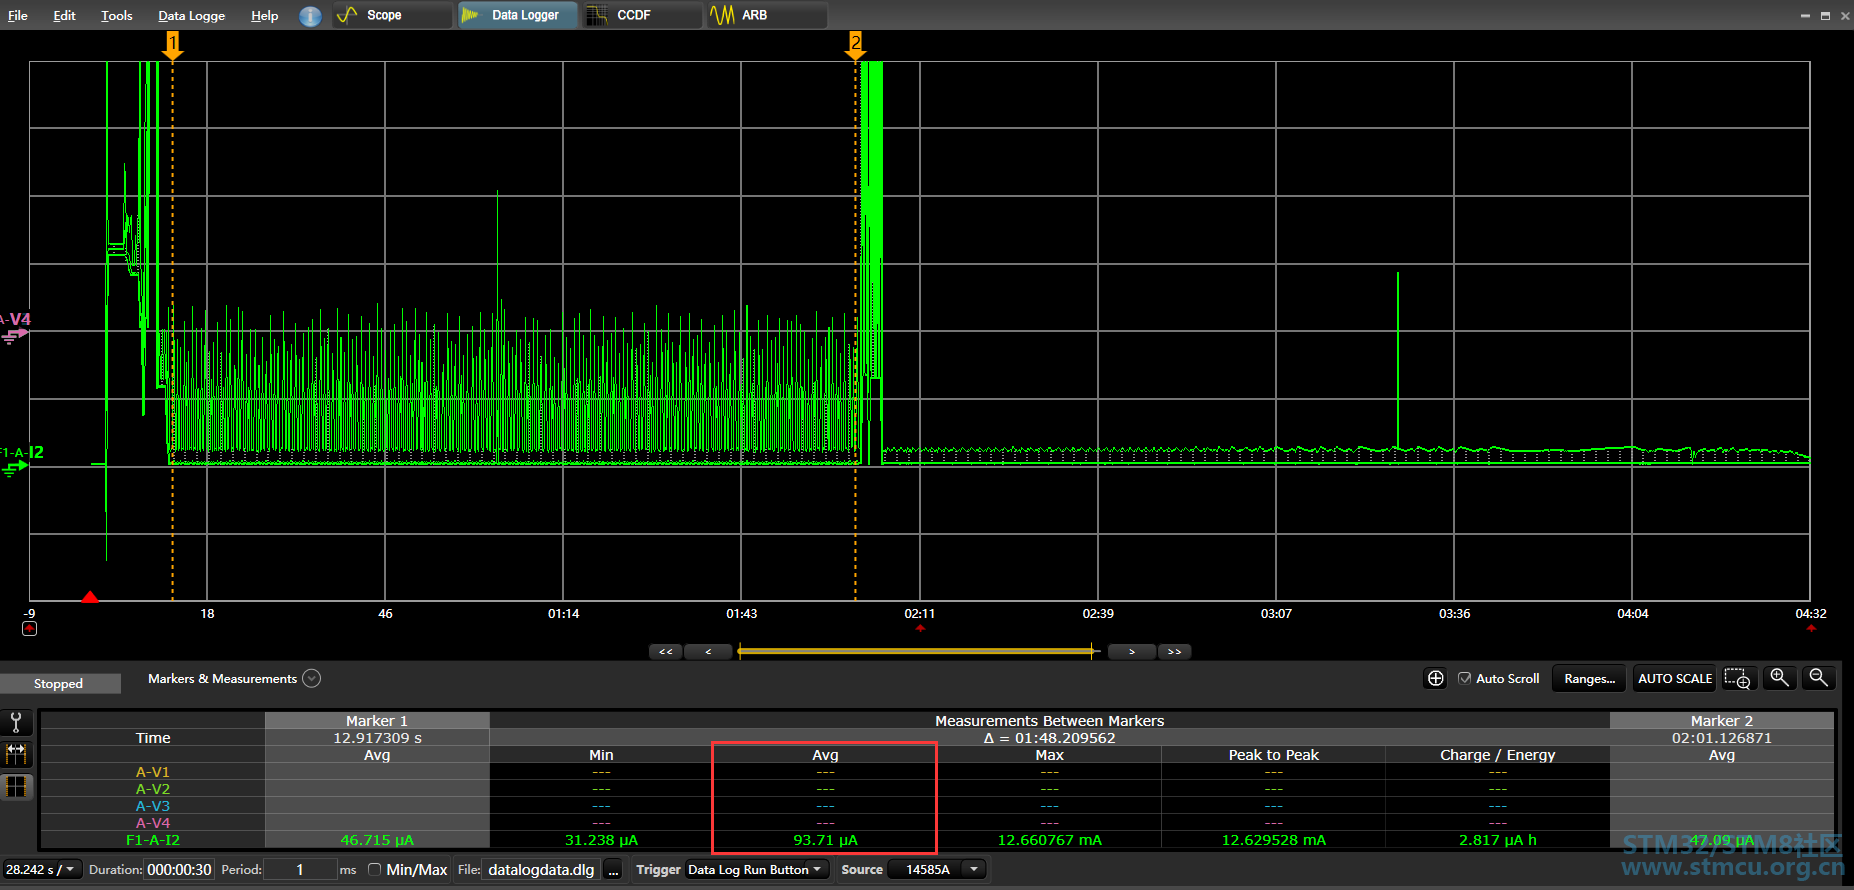The width and height of the screenshot is (1854, 890).
Task: Select the markers tool icon in left sidebar
Action: pyautogui.click(x=16, y=722)
